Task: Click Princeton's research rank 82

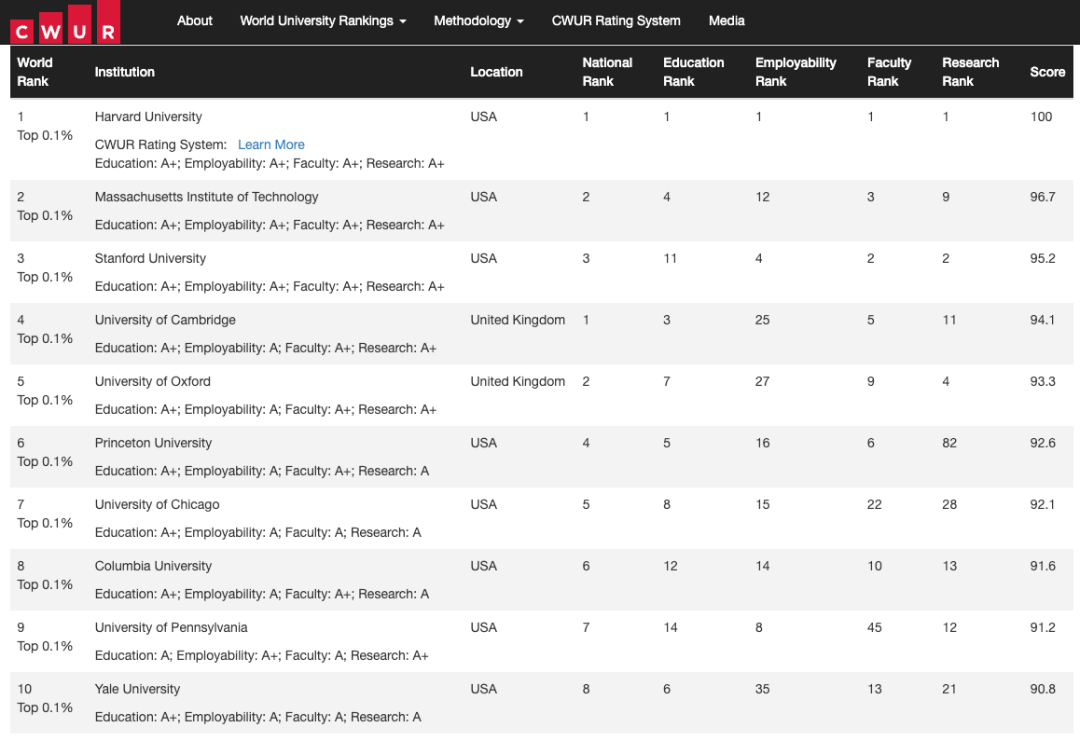Action: pos(949,443)
